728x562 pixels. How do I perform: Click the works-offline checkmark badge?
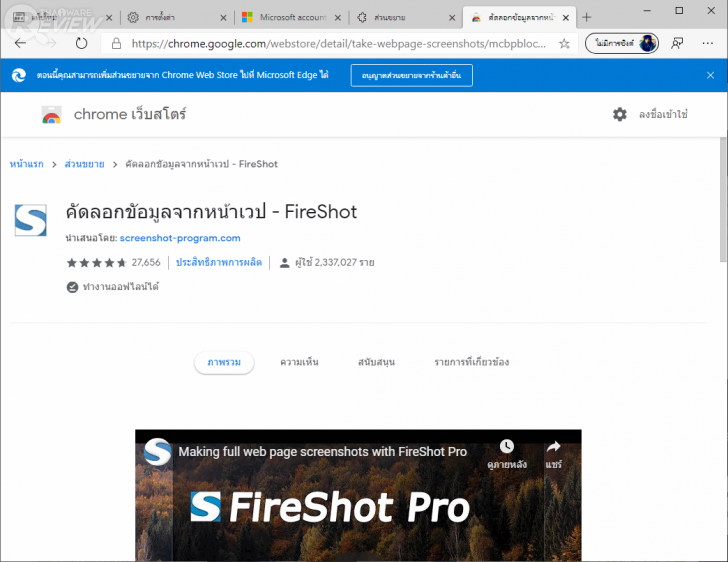click(x=72, y=287)
